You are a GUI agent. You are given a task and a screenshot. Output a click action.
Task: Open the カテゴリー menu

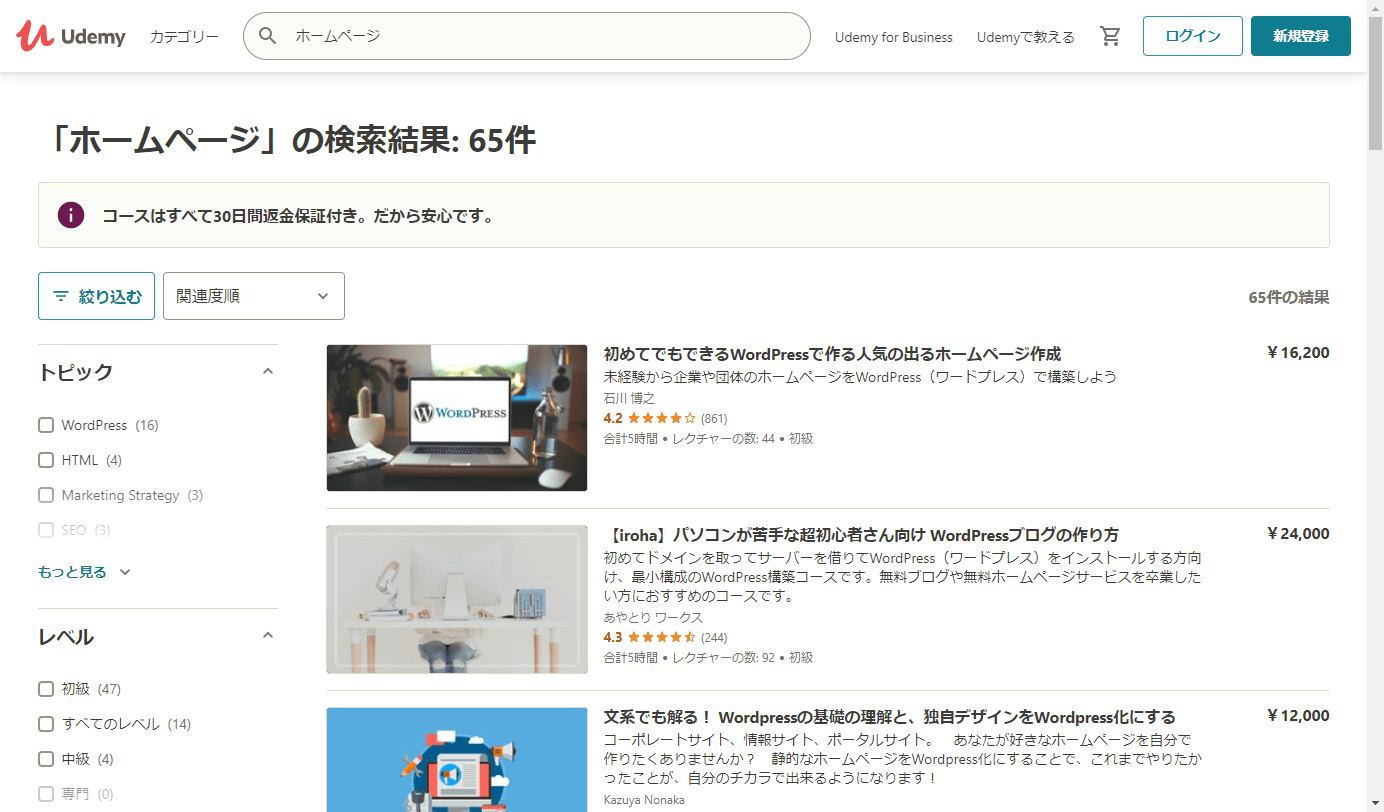click(184, 37)
